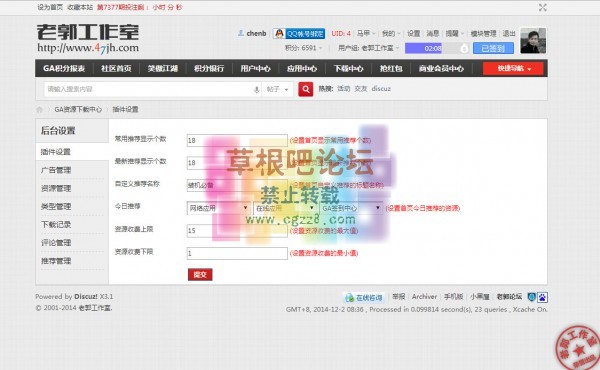Click the 常用推荐显示个数 input field
Screen dimensions: 600x370
click(237, 140)
